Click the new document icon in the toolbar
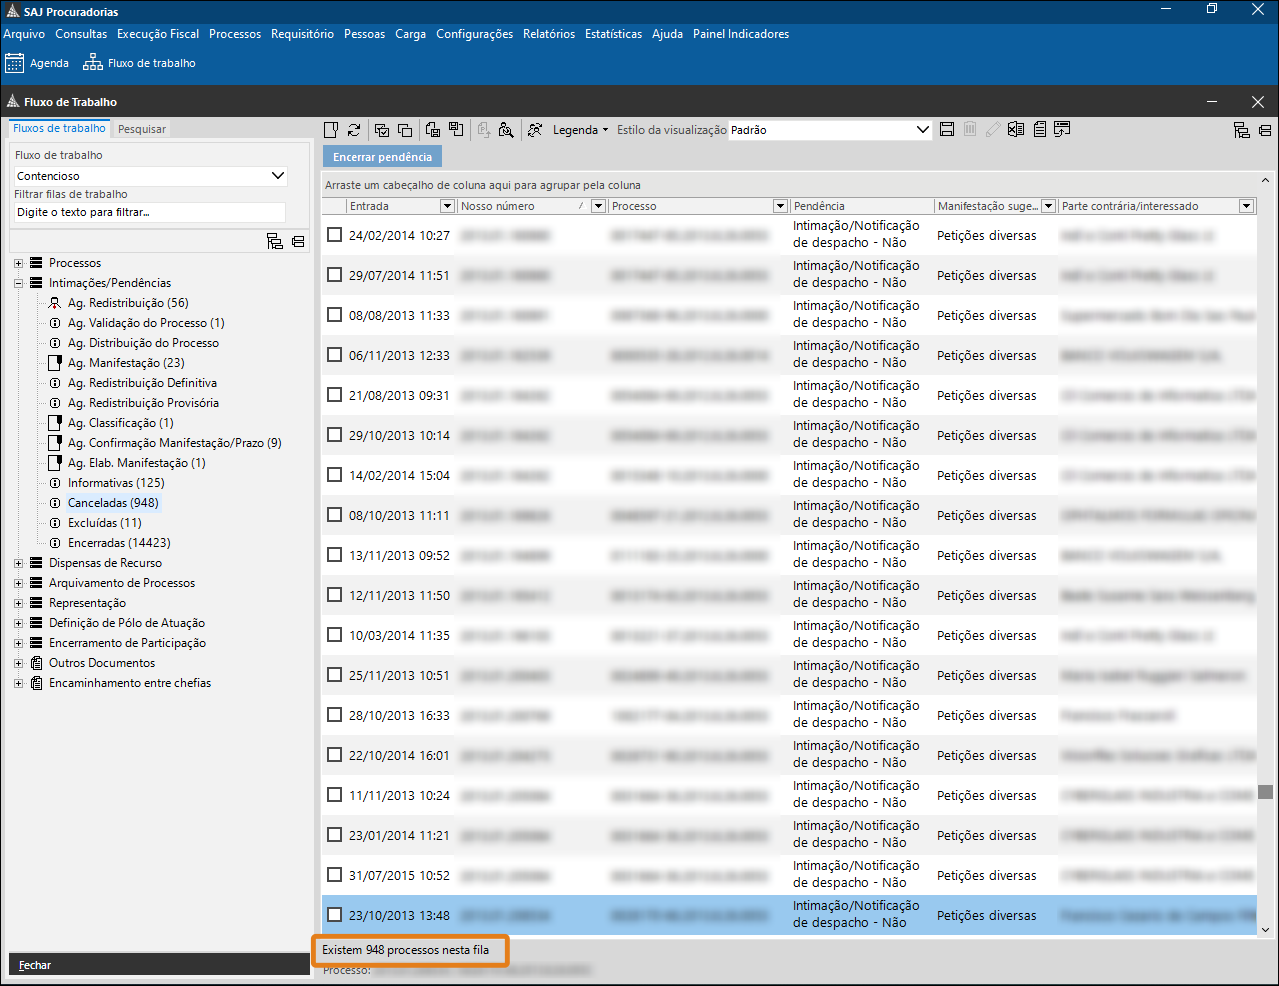The width and height of the screenshot is (1279, 986). click(331, 130)
